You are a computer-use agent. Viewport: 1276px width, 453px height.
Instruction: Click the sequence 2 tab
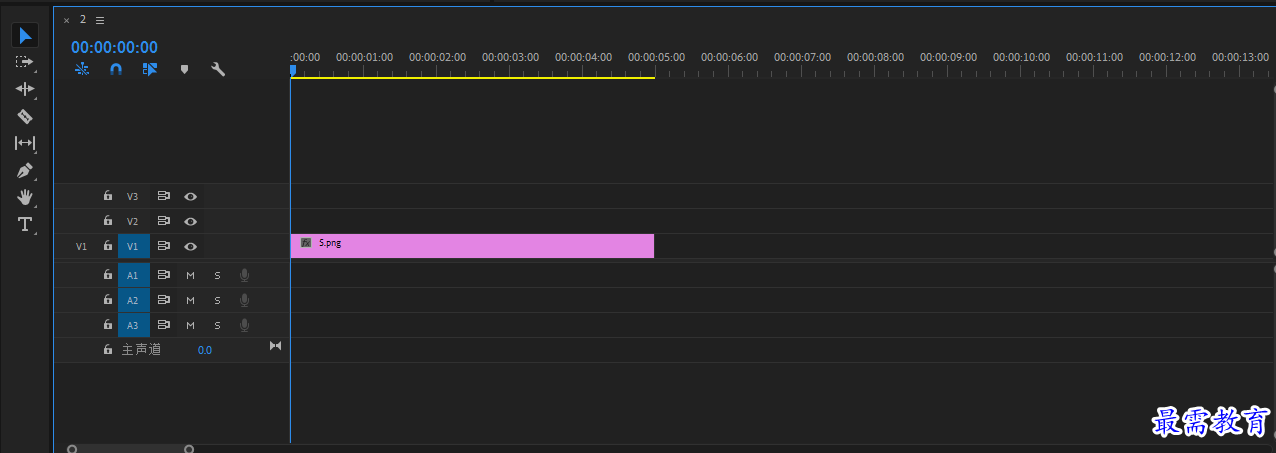pyautogui.click(x=83, y=20)
